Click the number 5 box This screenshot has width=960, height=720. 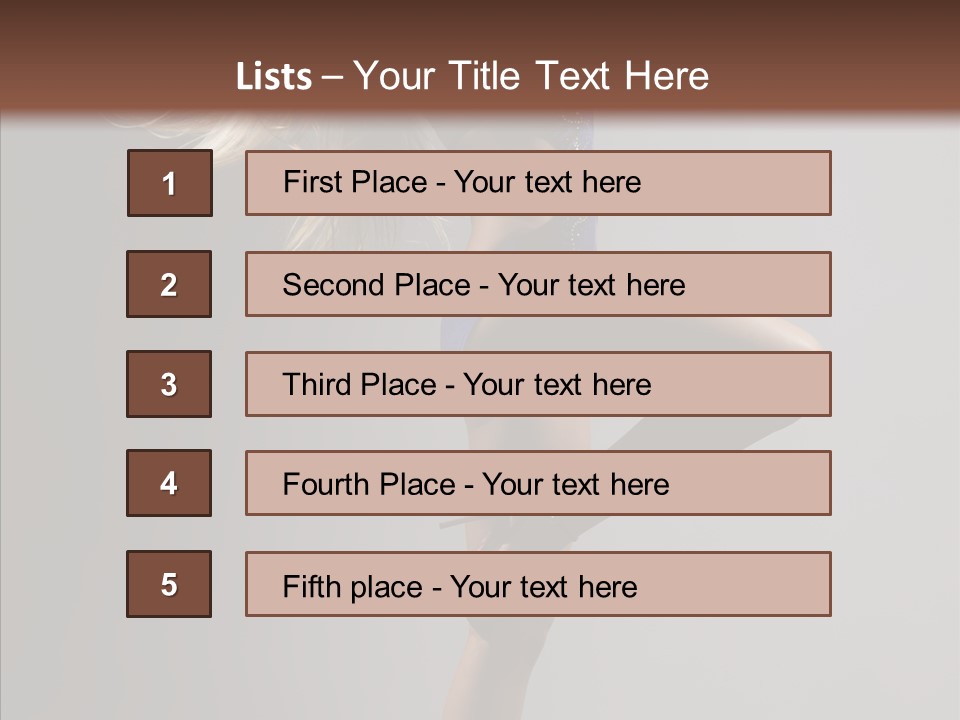(169, 584)
